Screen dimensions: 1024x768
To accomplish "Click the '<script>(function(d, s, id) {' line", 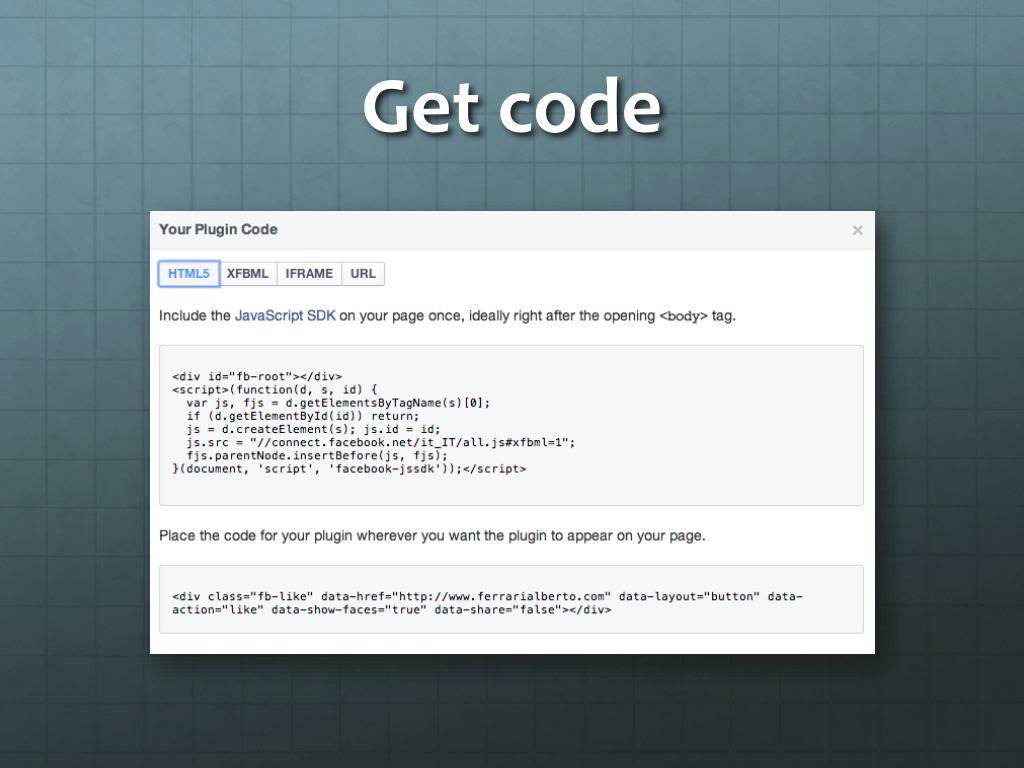I will coord(275,390).
